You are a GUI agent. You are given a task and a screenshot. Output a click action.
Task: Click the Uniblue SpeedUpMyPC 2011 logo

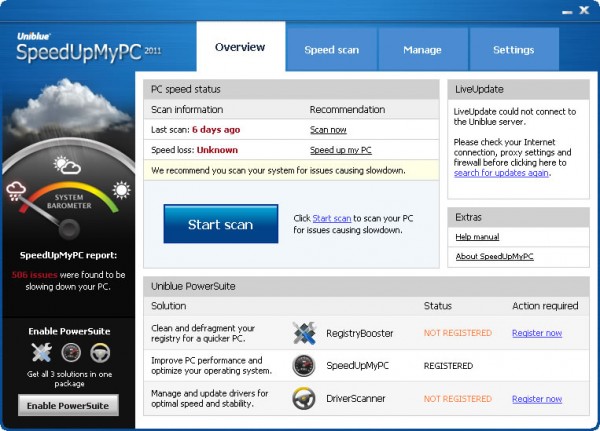[x=88, y=48]
